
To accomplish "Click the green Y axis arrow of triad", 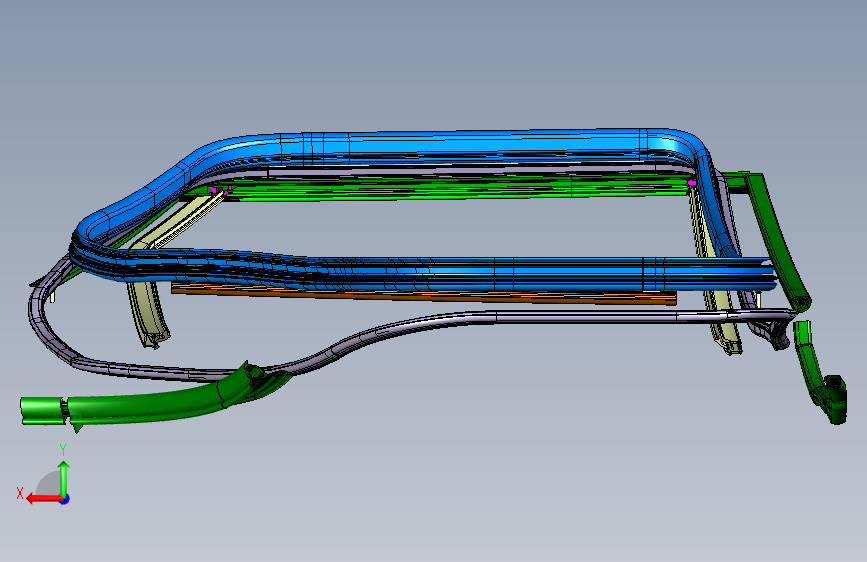I will (x=64, y=477).
